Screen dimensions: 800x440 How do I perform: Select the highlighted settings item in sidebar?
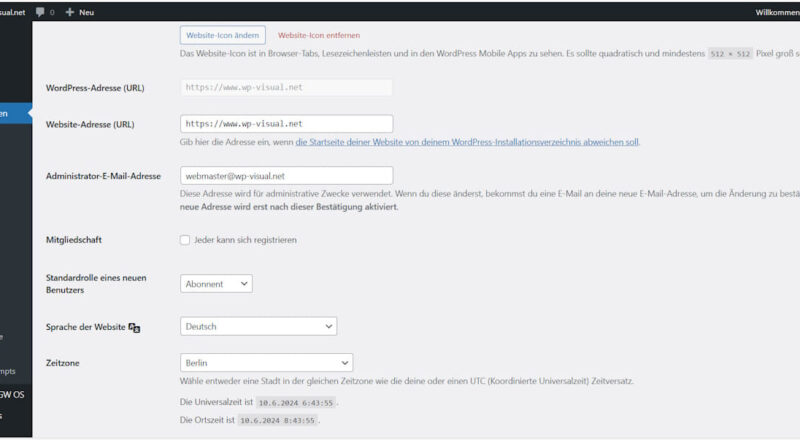[15, 113]
